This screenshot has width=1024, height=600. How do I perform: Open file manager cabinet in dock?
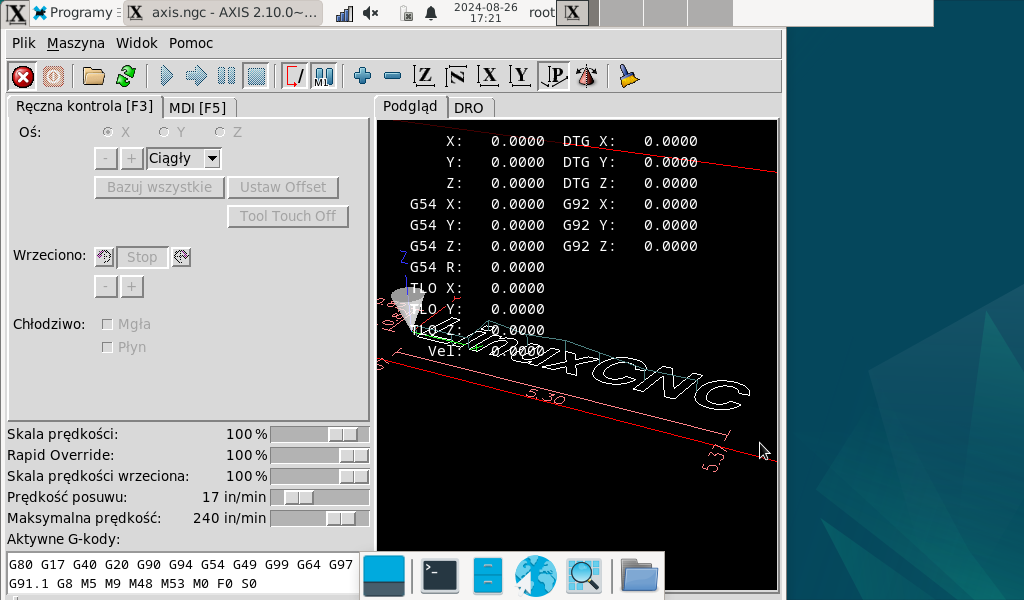pyautogui.click(x=487, y=576)
